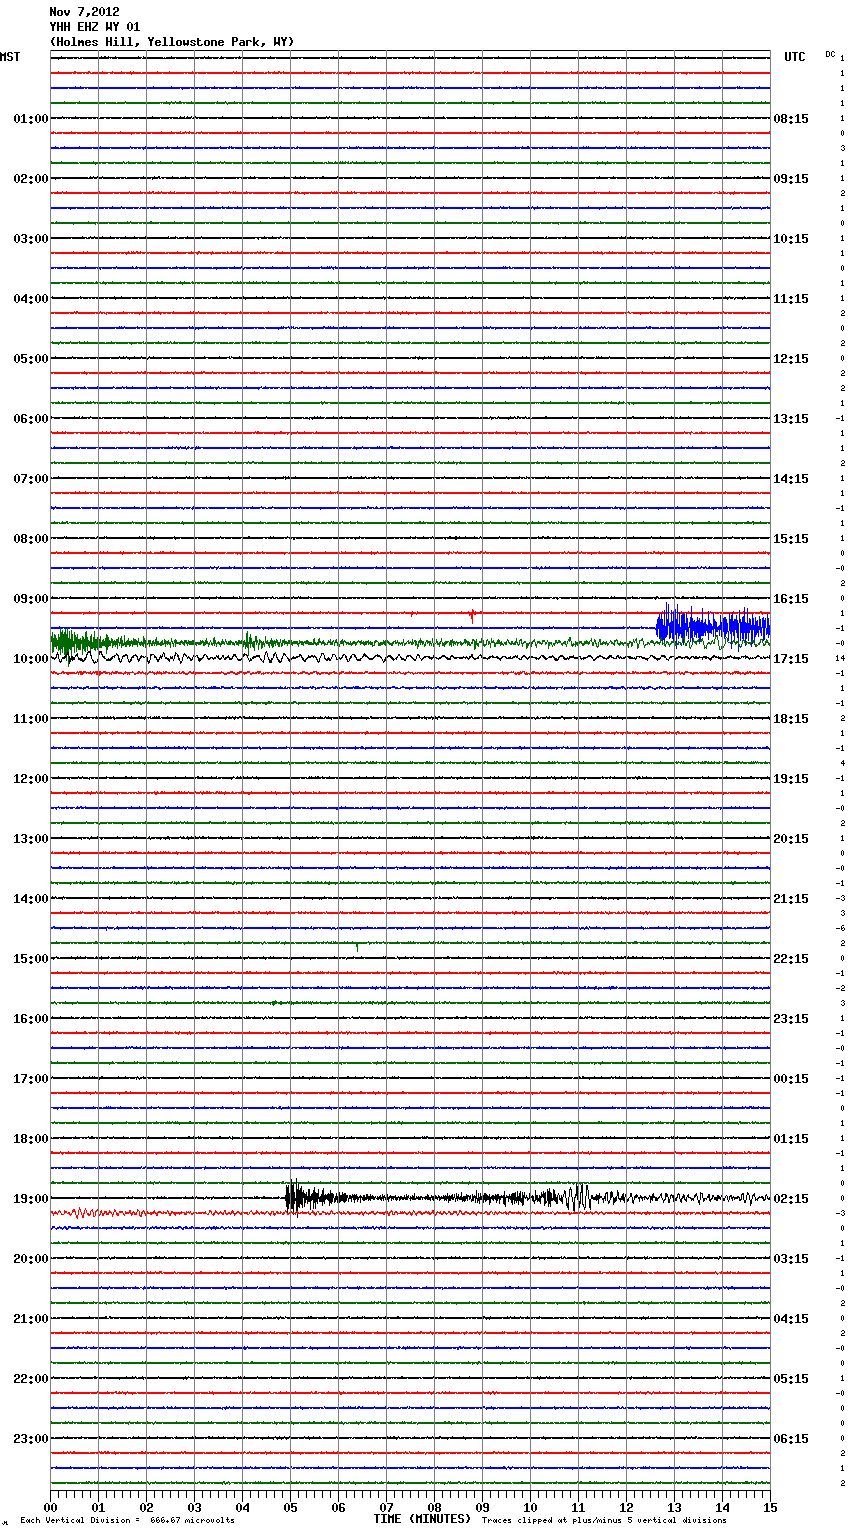Click the 12:15 UTC label
Viewport: 850px width, 1534px height.
tap(791, 359)
